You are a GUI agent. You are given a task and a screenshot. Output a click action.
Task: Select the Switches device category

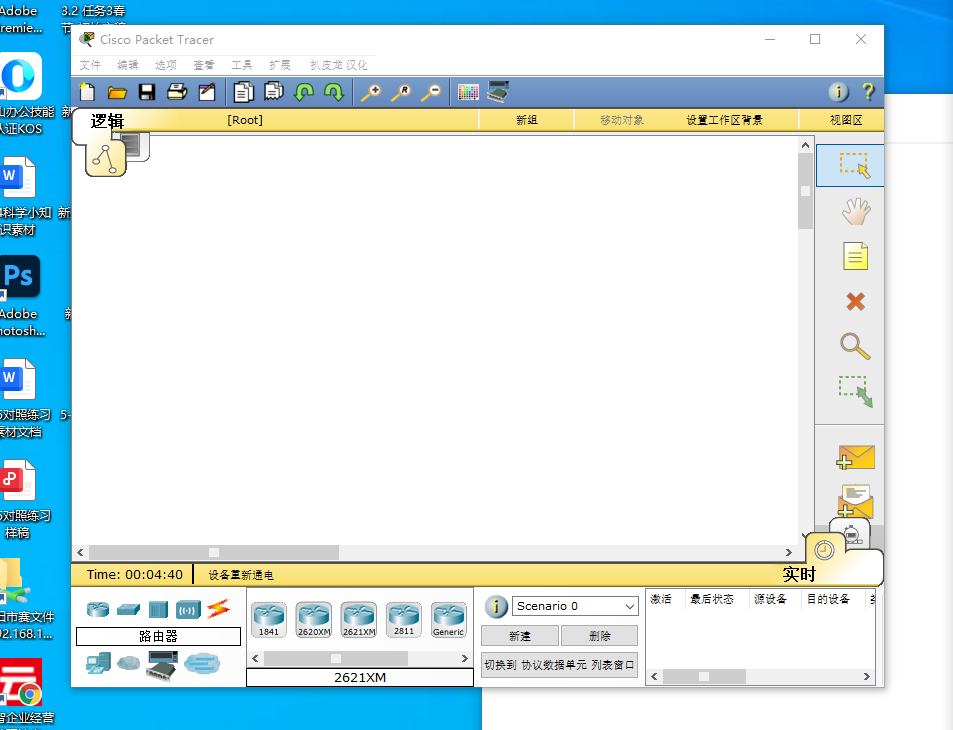click(128, 608)
